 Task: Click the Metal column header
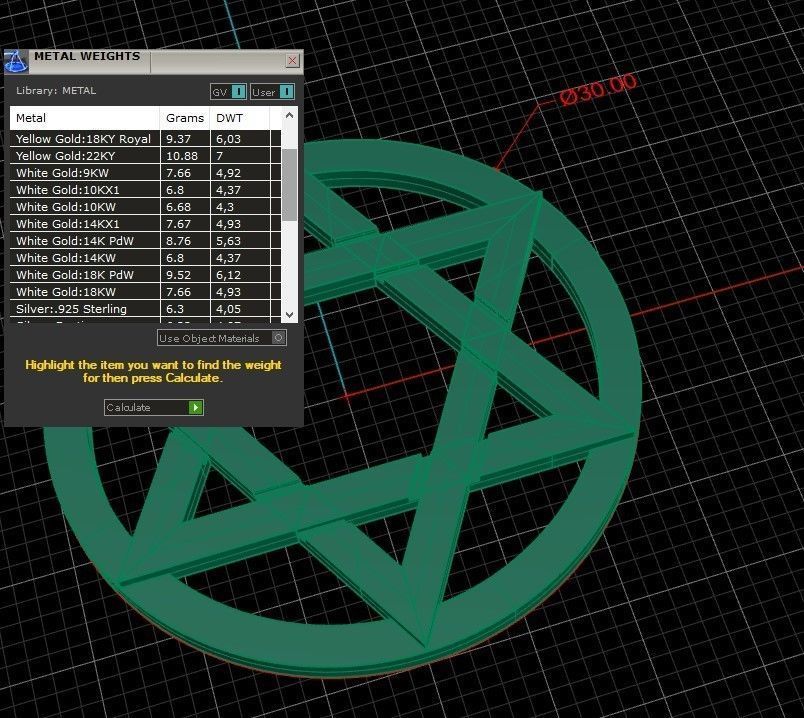point(85,118)
